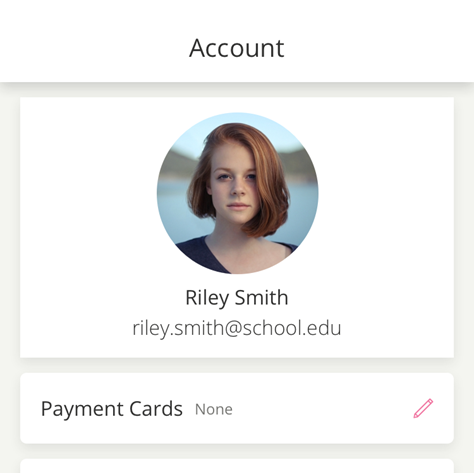This screenshot has width=474, height=473.
Task: Click the Account header title
Action: click(x=237, y=48)
